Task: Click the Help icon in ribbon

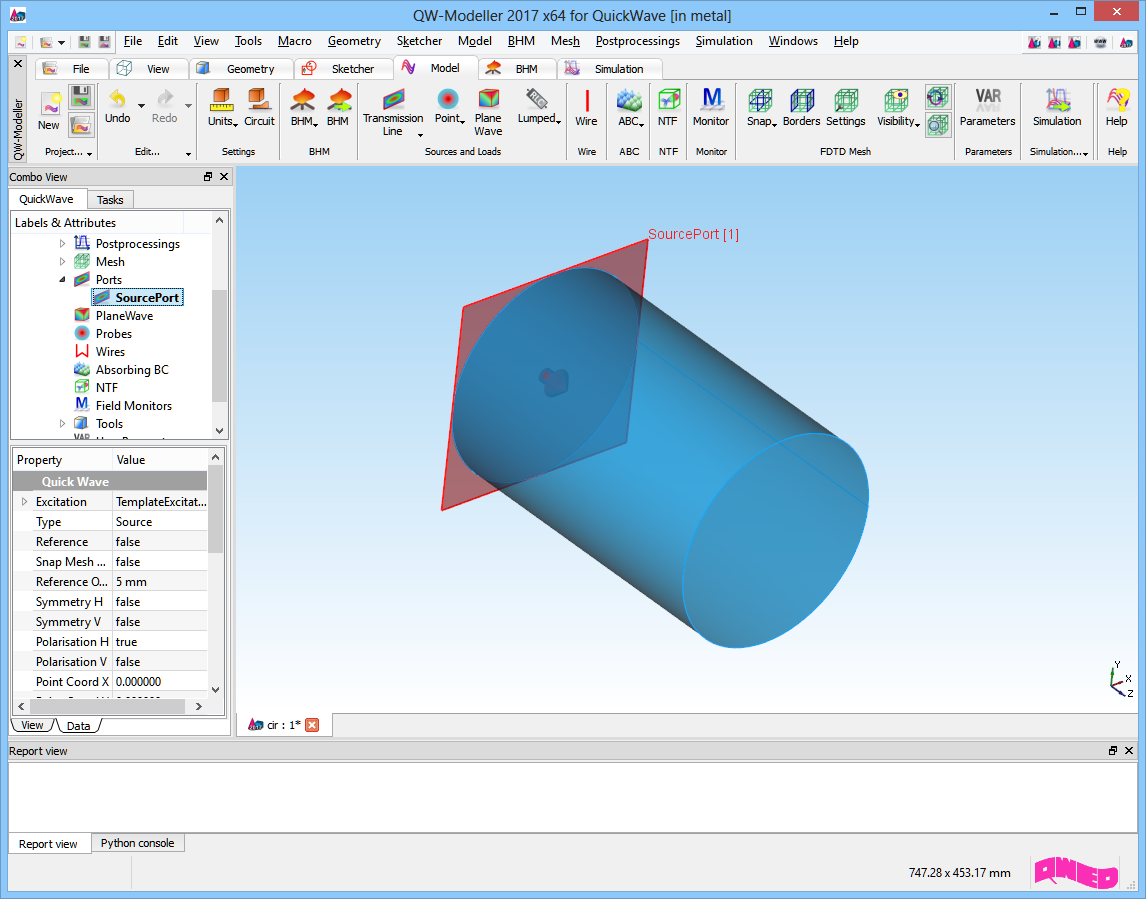Action: tap(1117, 99)
